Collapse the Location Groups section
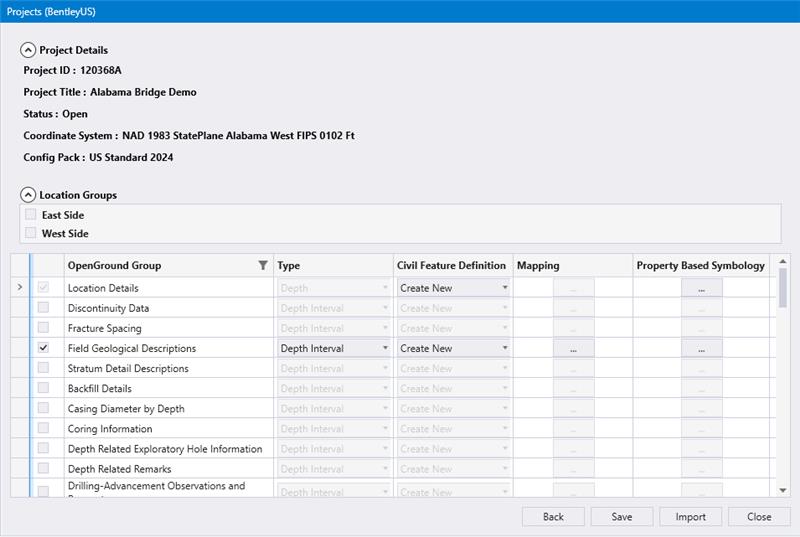 coord(28,195)
